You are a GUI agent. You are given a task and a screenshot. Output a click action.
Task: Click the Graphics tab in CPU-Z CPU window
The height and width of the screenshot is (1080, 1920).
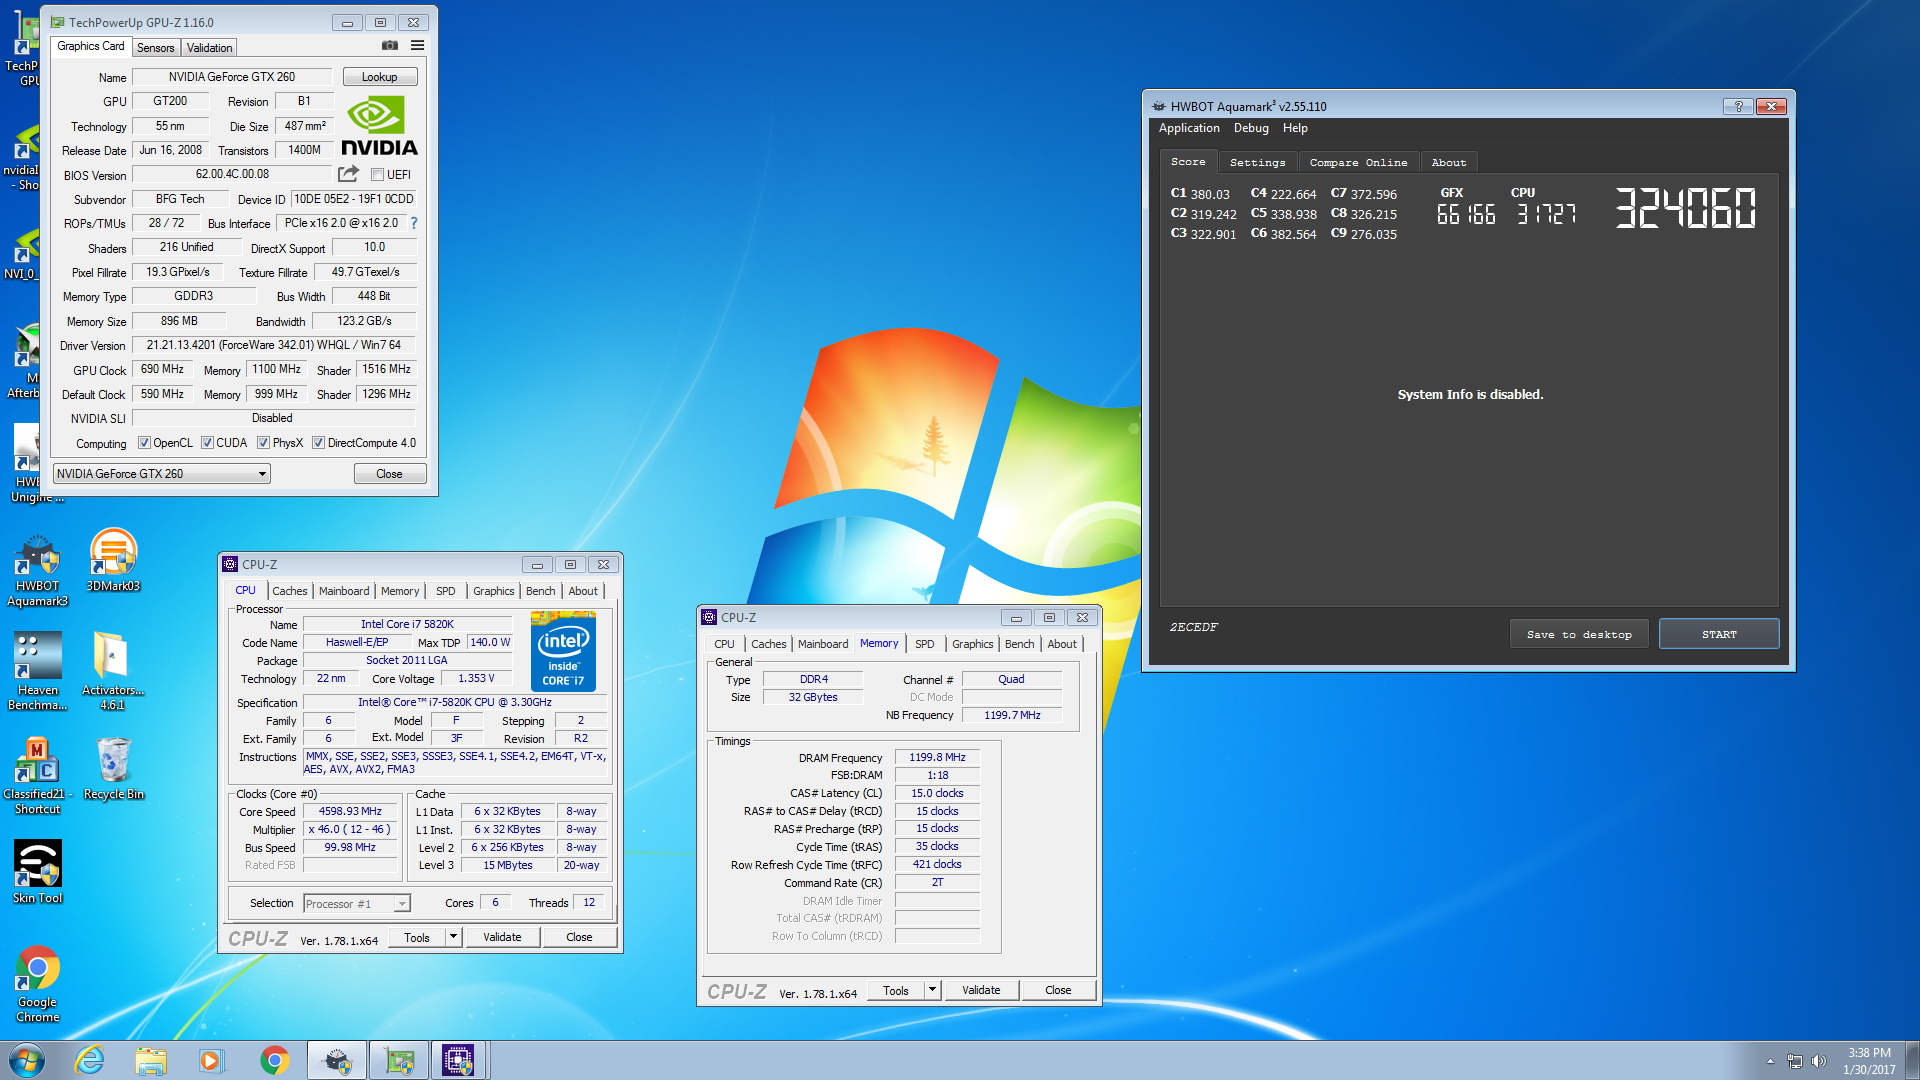click(x=493, y=591)
